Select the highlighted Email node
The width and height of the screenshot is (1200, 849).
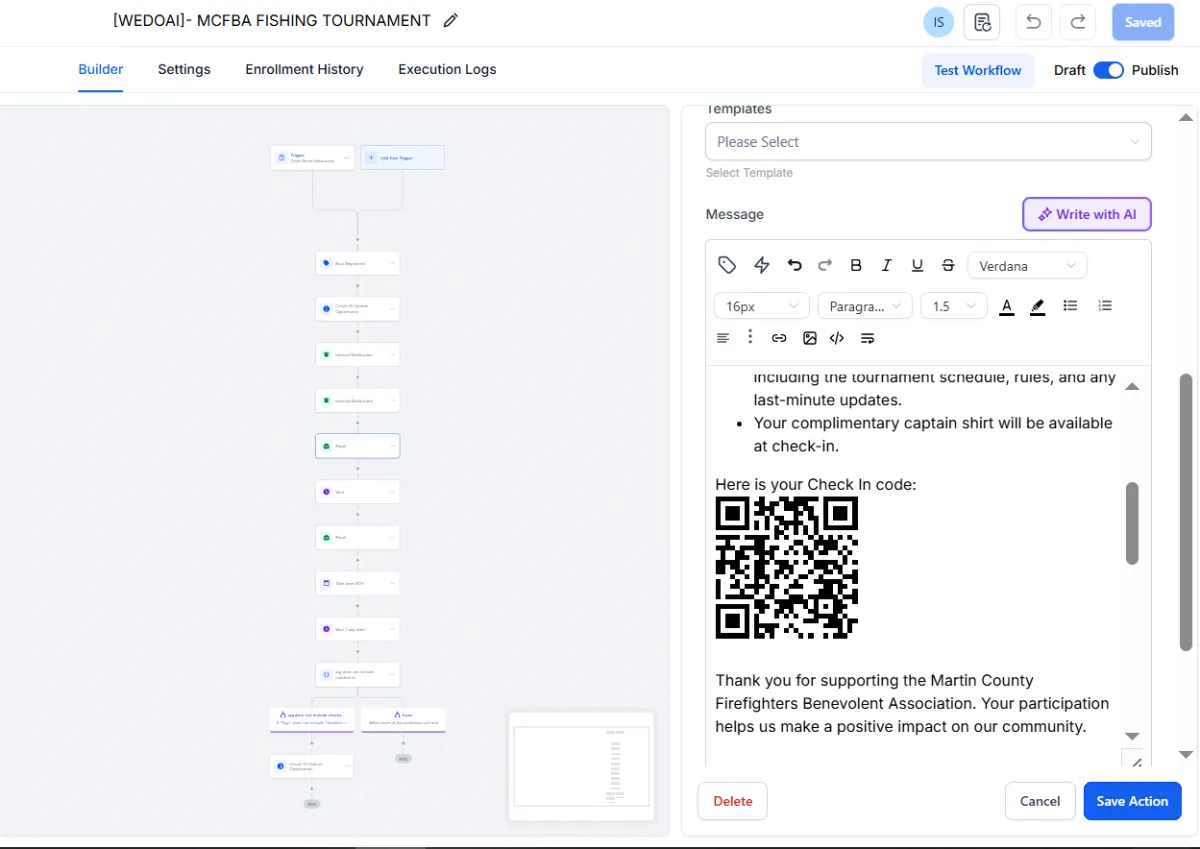click(x=357, y=446)
